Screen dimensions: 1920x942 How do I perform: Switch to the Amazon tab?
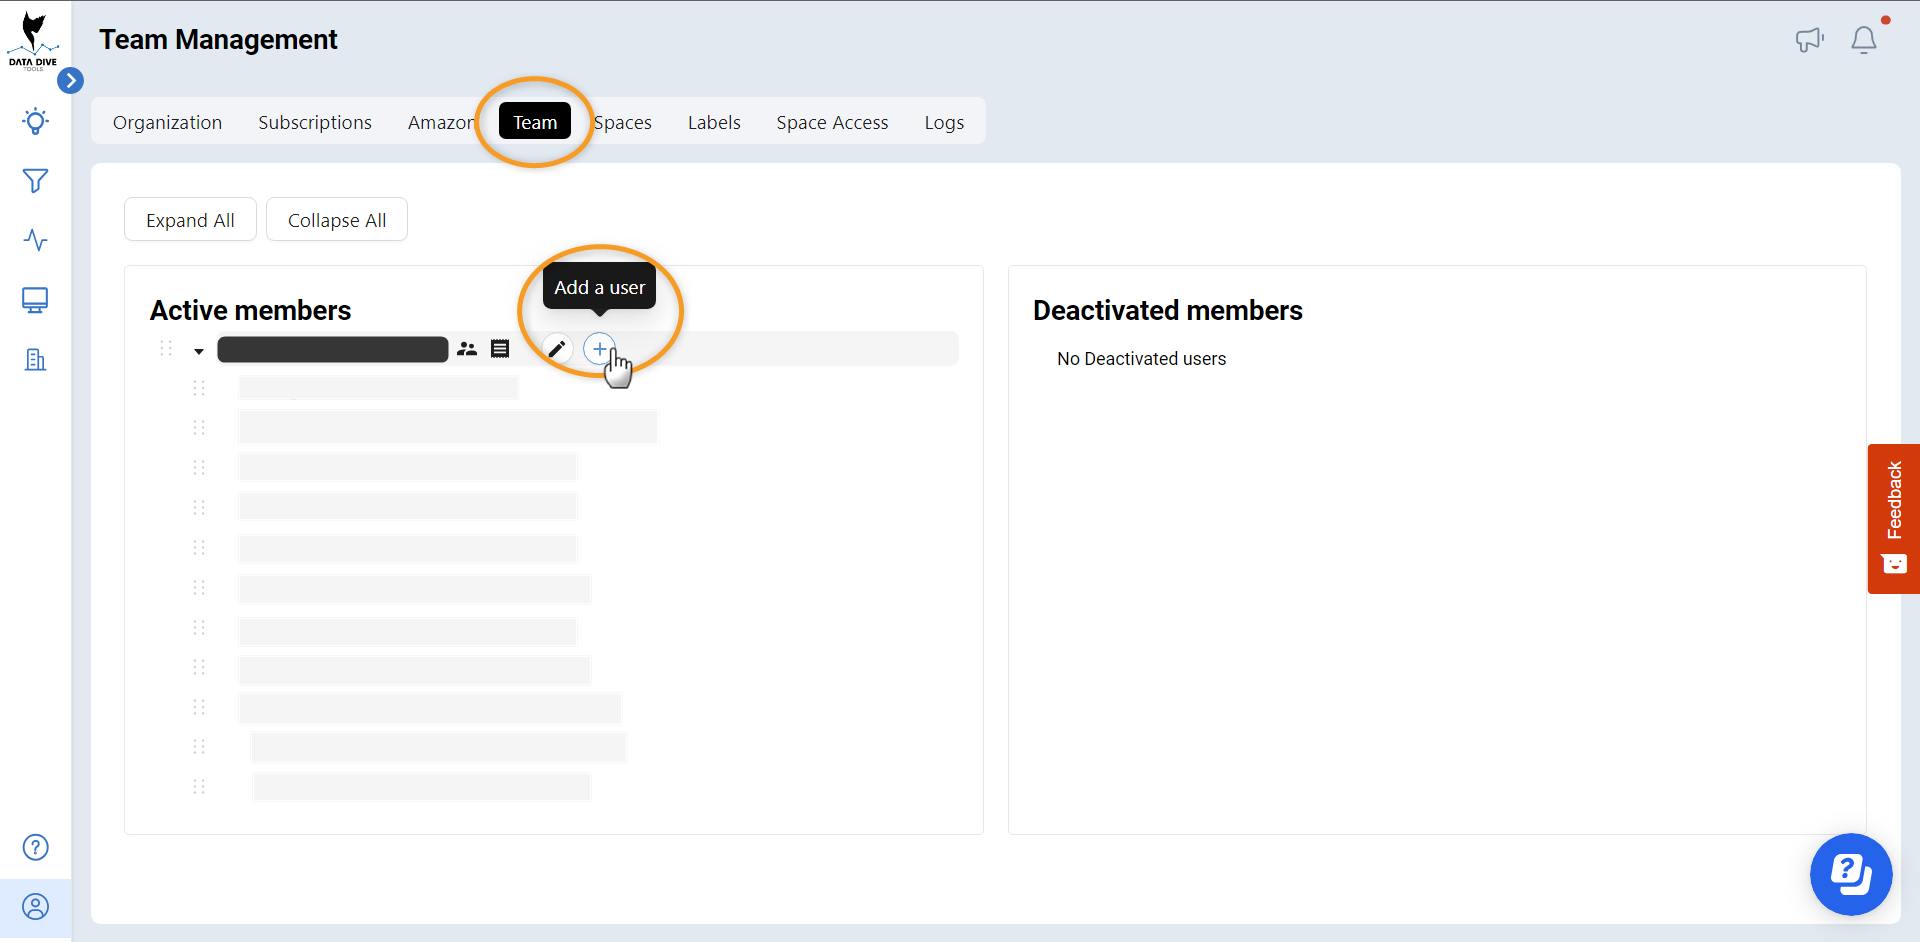click(x=441, y=122)
